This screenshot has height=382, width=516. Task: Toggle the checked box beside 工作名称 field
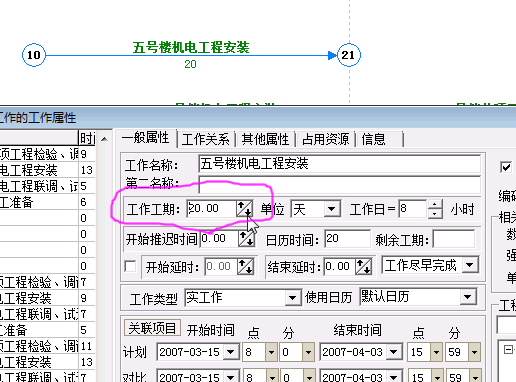(x=506, y=167)
